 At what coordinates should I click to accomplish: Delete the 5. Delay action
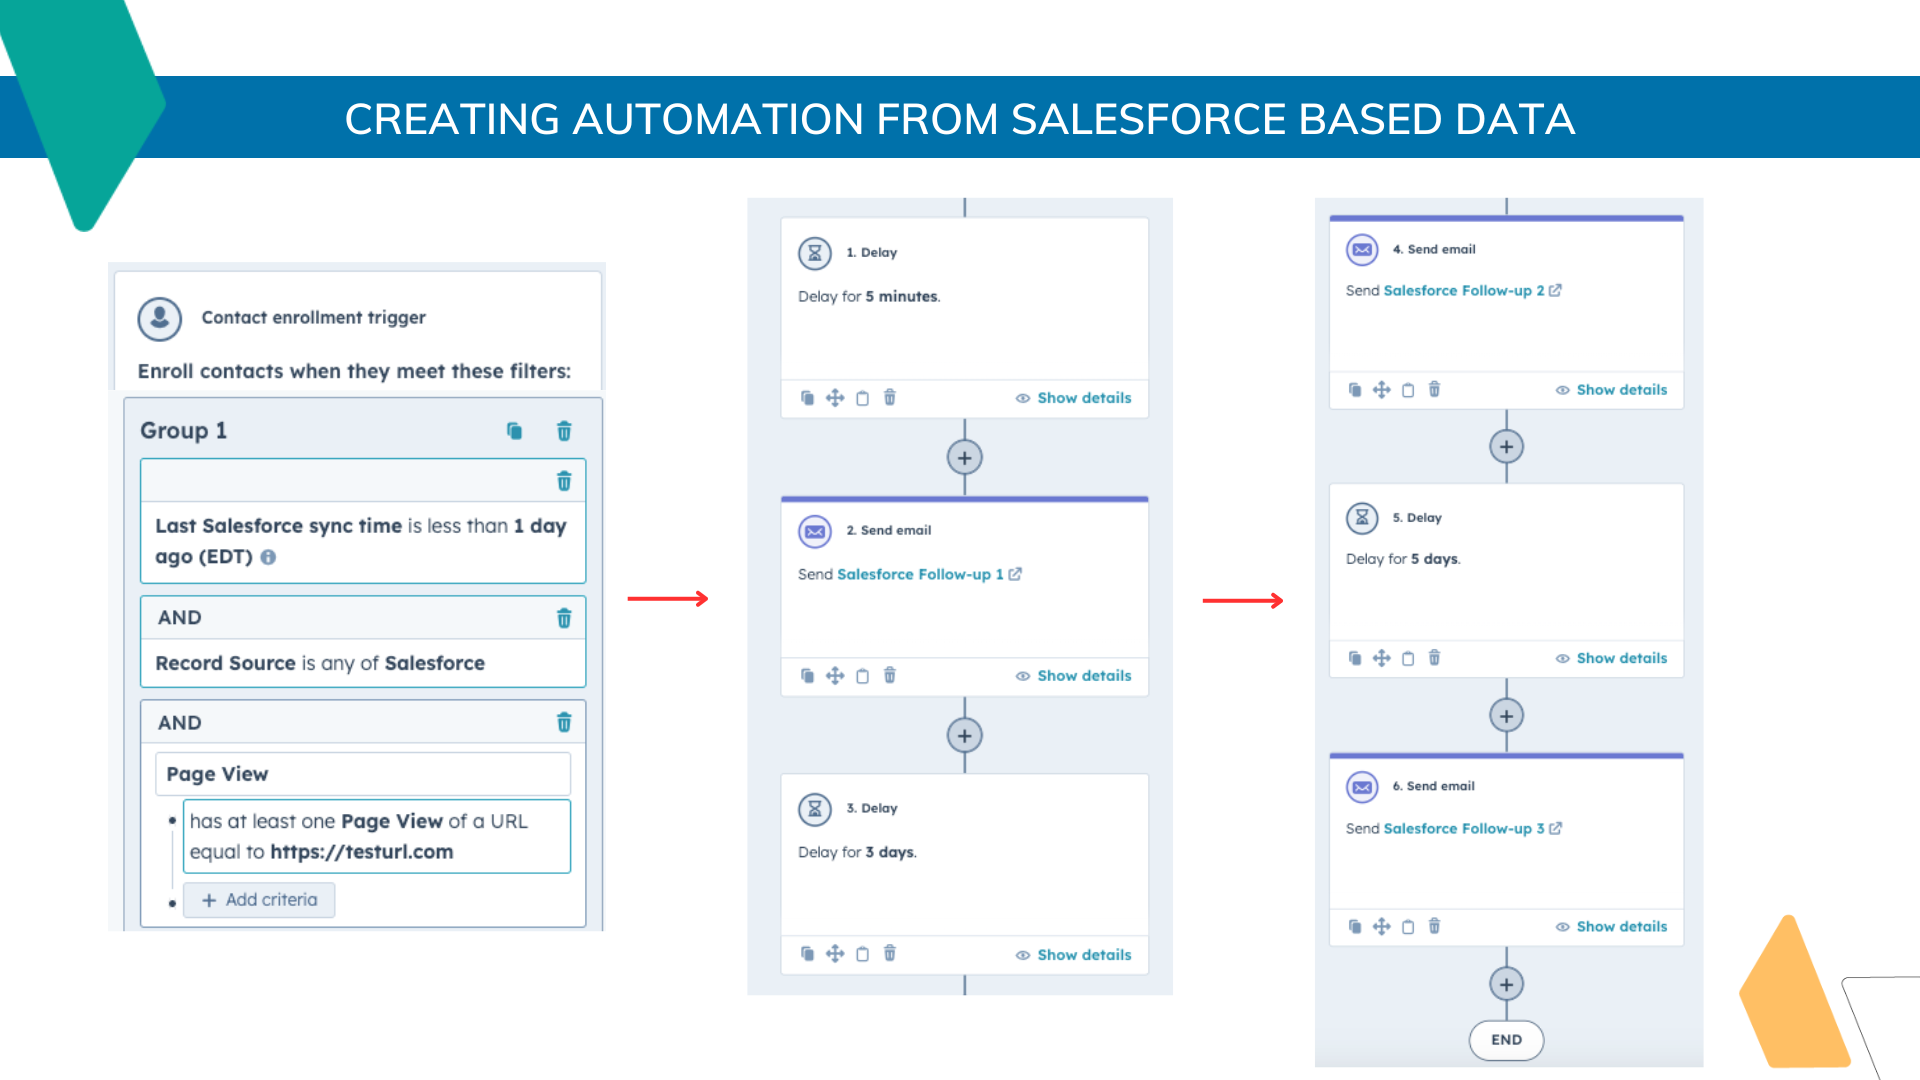pos(1434,658)
